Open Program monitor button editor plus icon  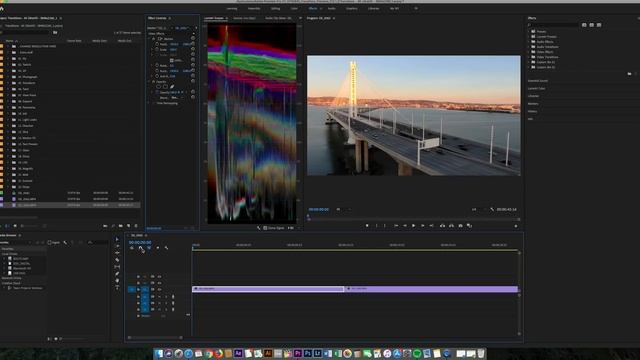point(516,226)
